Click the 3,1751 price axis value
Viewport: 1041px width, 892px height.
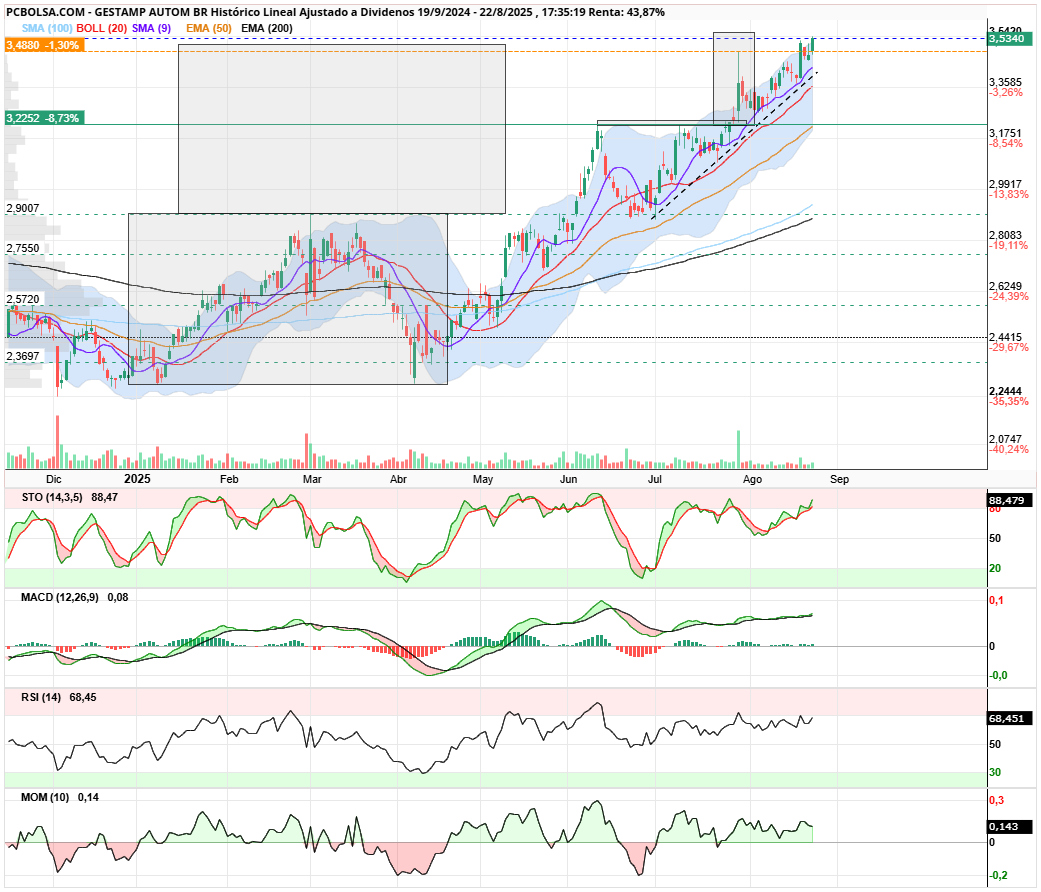pos(1005,133)
